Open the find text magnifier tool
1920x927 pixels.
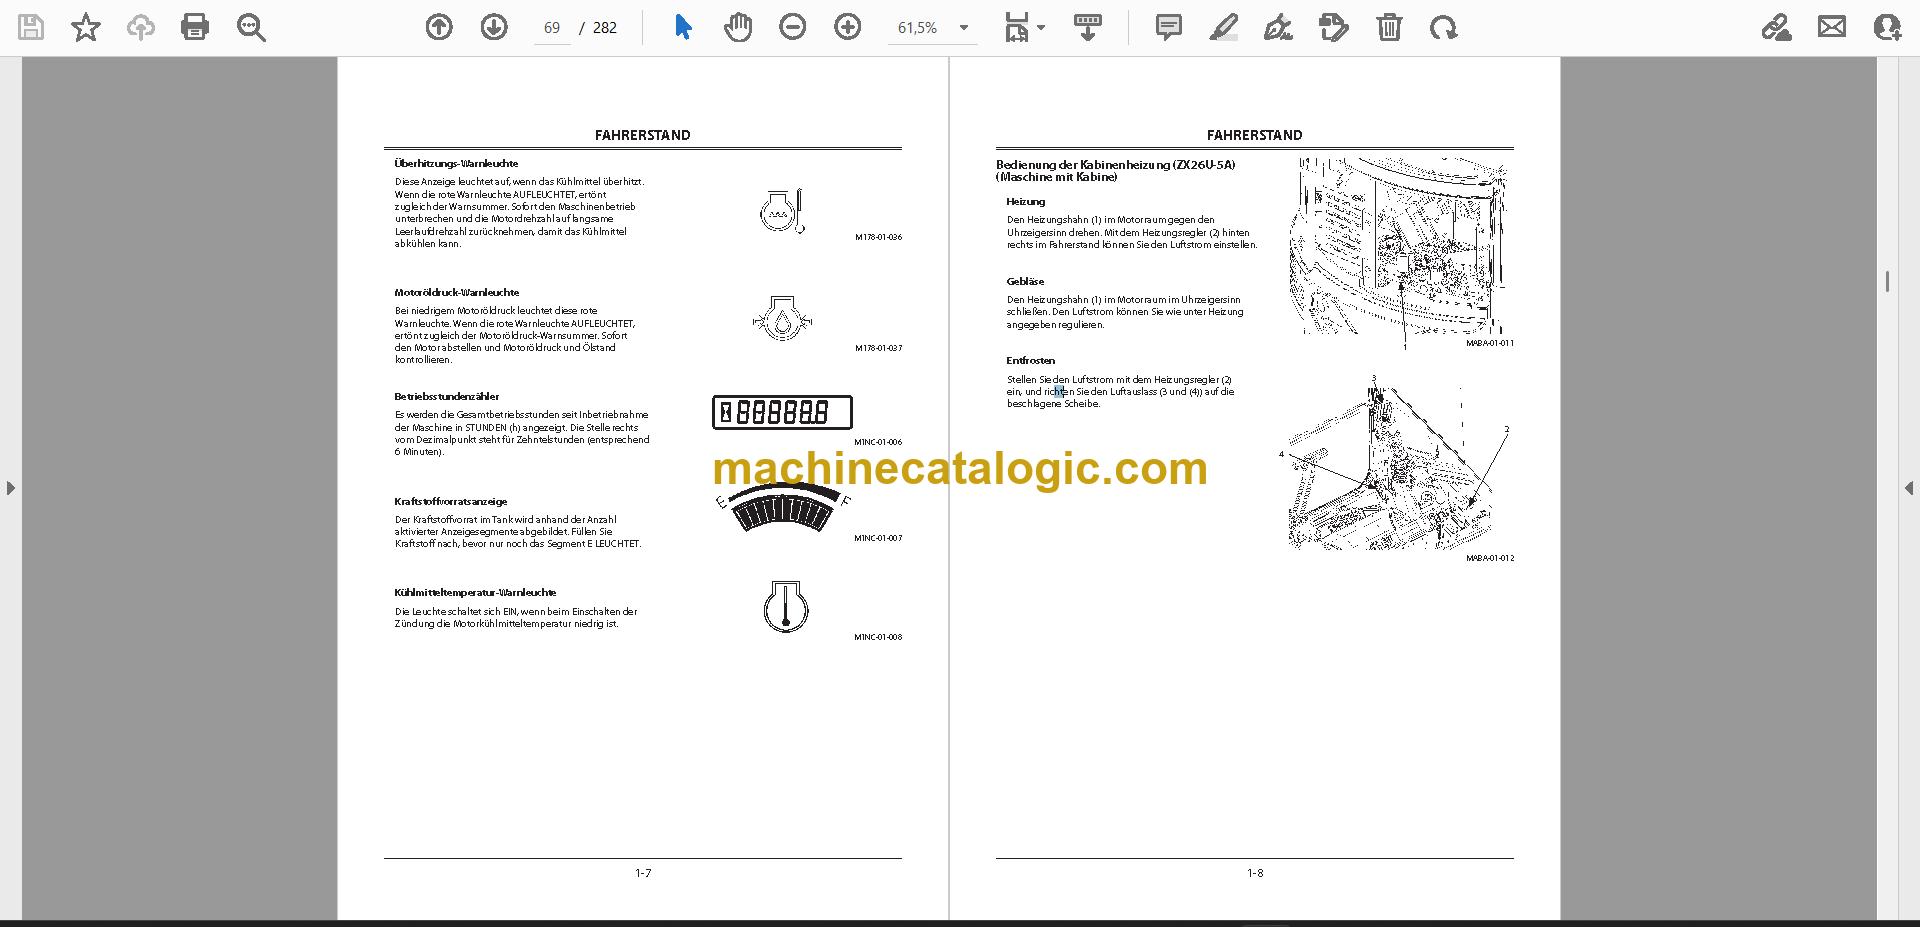pos(251,27)
